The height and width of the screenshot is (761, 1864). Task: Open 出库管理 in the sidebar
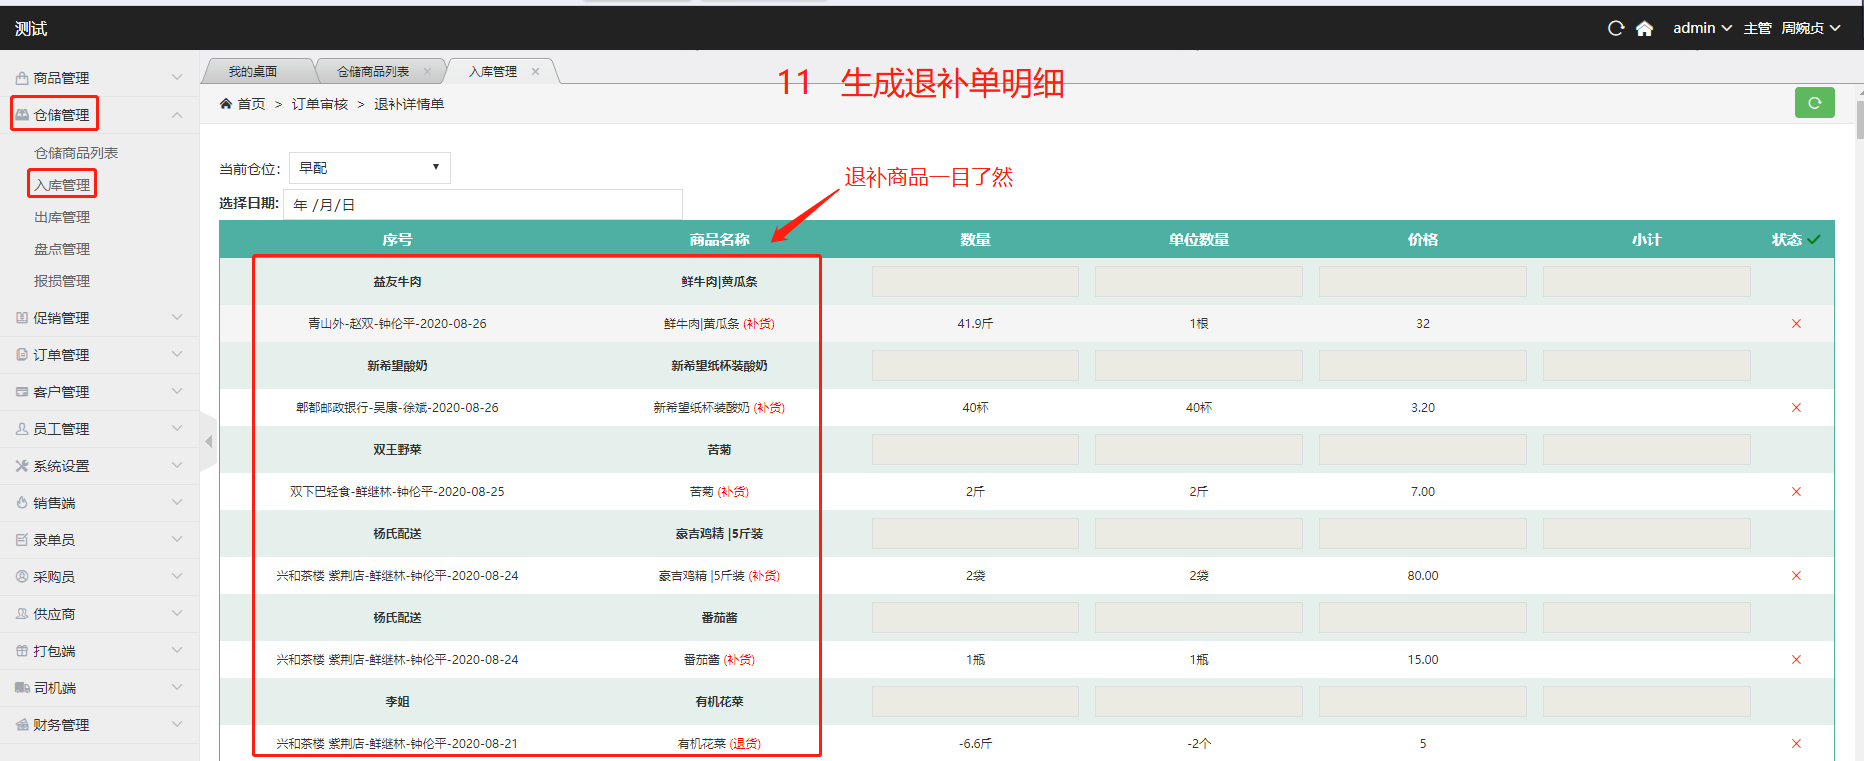click(x=62, y=217)
